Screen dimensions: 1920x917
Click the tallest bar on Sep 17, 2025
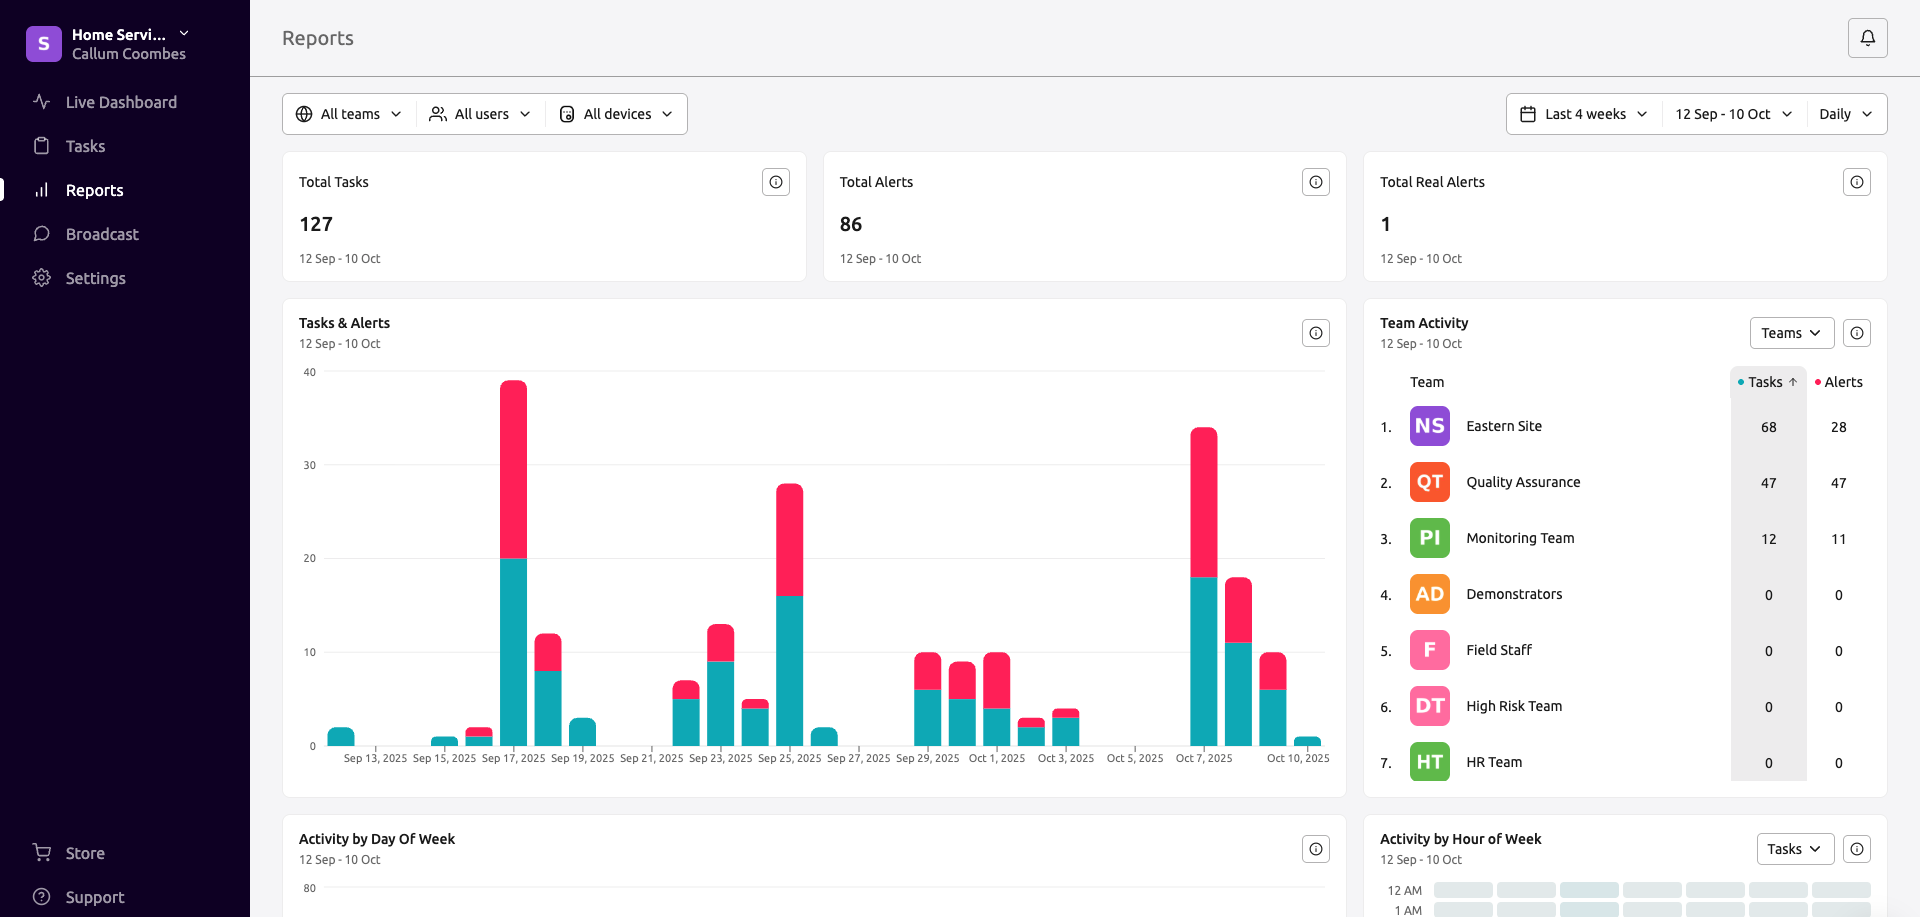[x=514, y=562]
